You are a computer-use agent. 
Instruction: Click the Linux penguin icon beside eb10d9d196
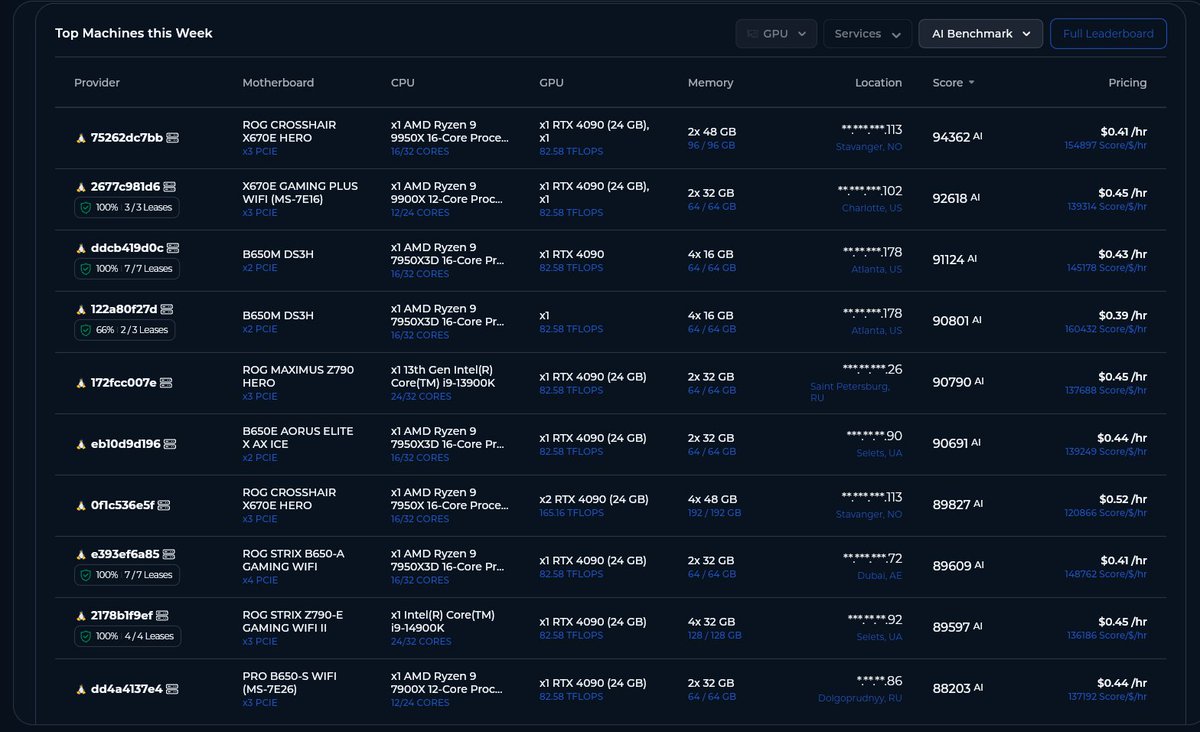pyautogui.click(x=81, y=444)
